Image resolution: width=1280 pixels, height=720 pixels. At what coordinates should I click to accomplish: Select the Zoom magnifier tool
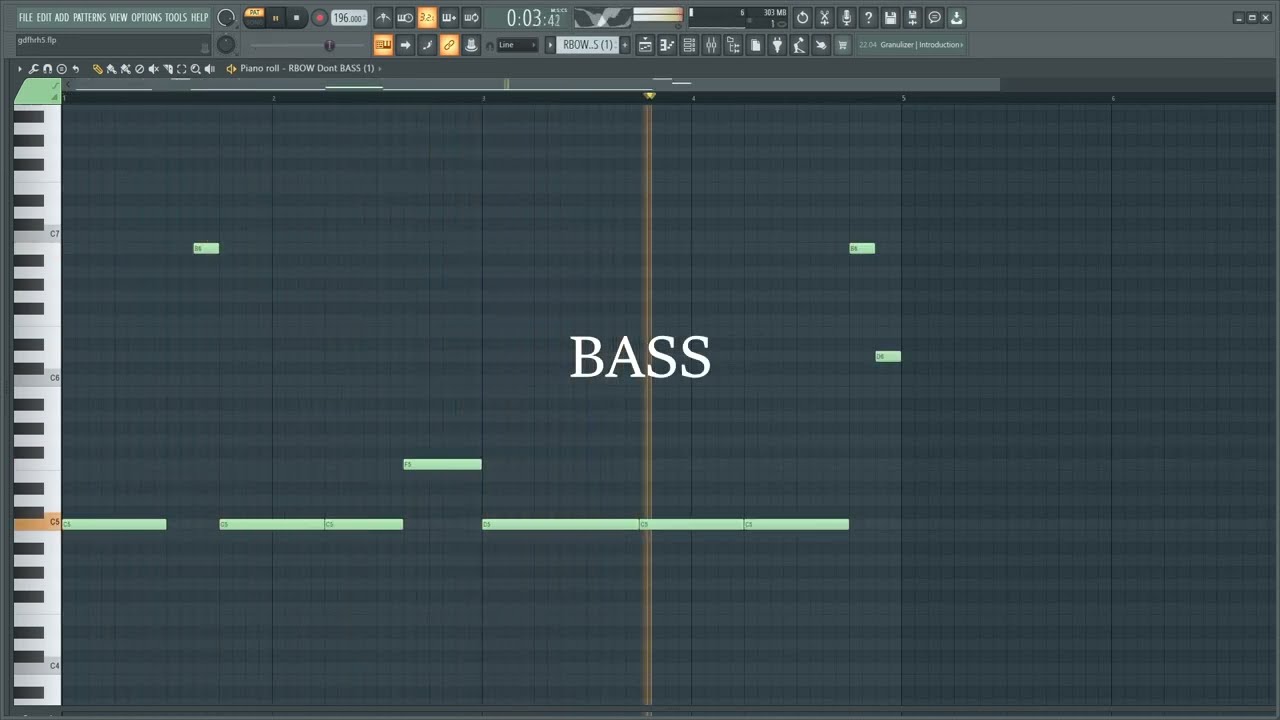[195, 68]
